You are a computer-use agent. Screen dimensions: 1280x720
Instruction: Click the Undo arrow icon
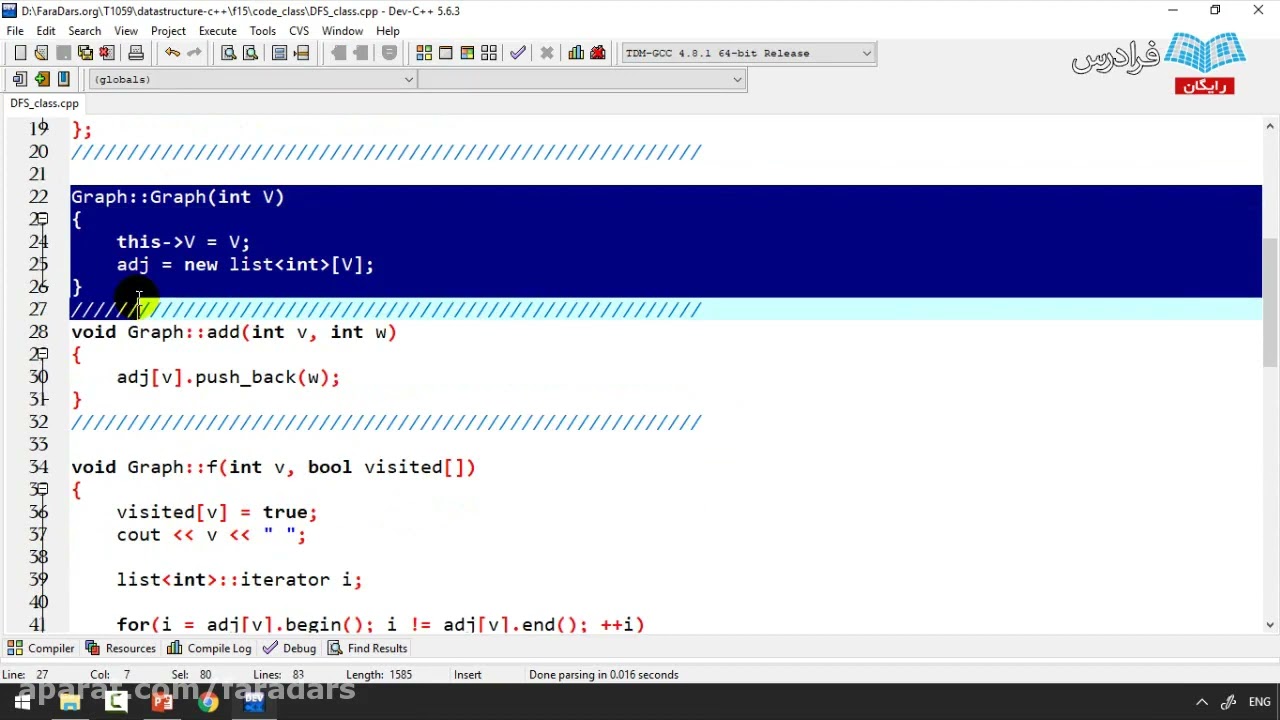click(172, 53)
